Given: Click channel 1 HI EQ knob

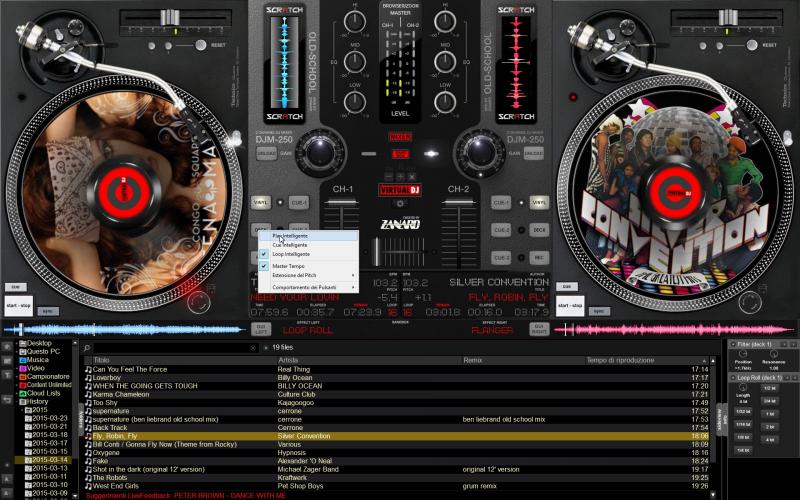Looking at the screenshot, I should tap(355, 22).
